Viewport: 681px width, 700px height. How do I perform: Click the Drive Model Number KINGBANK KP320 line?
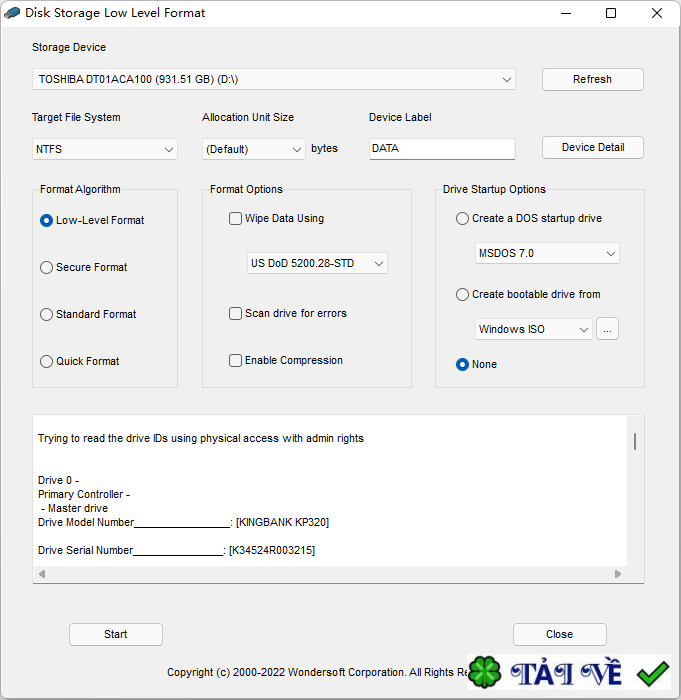[184, 522]
